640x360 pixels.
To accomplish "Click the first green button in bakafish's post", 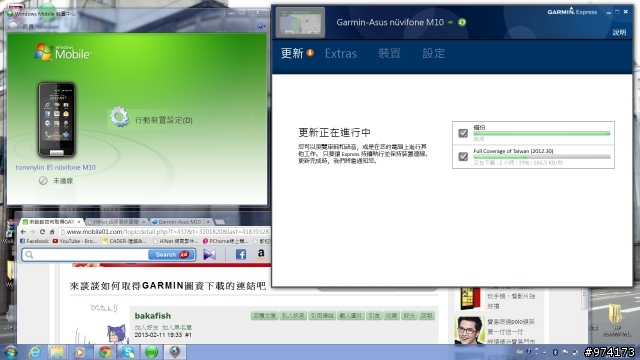I will coord(264,316).
